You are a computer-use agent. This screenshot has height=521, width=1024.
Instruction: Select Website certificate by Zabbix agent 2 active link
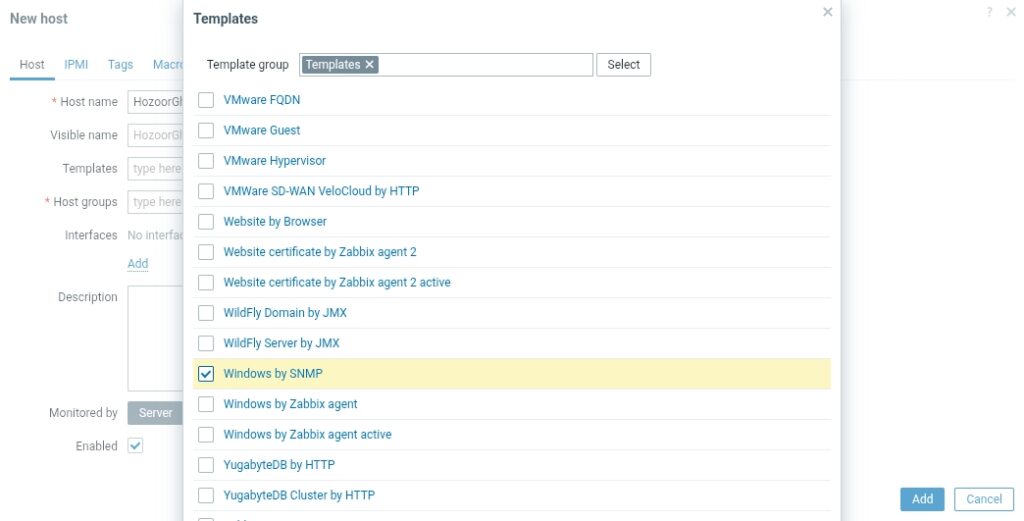click(337, 282)
